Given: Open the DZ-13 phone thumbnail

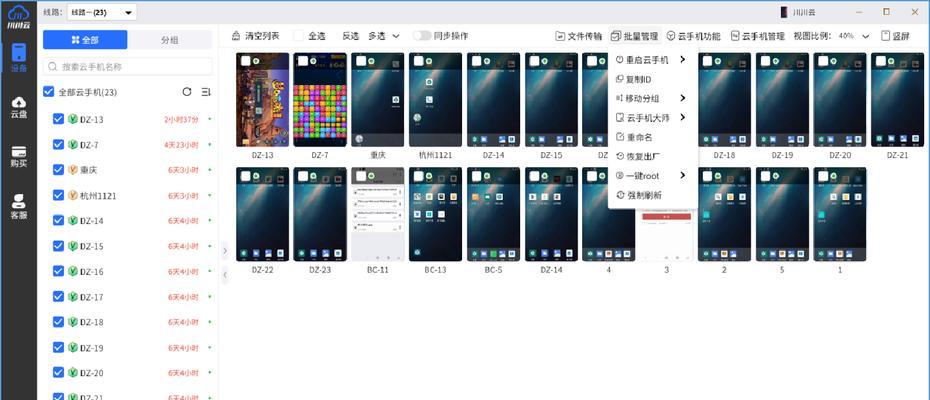Looking at the screenshot, I should [x=262, y=100].
